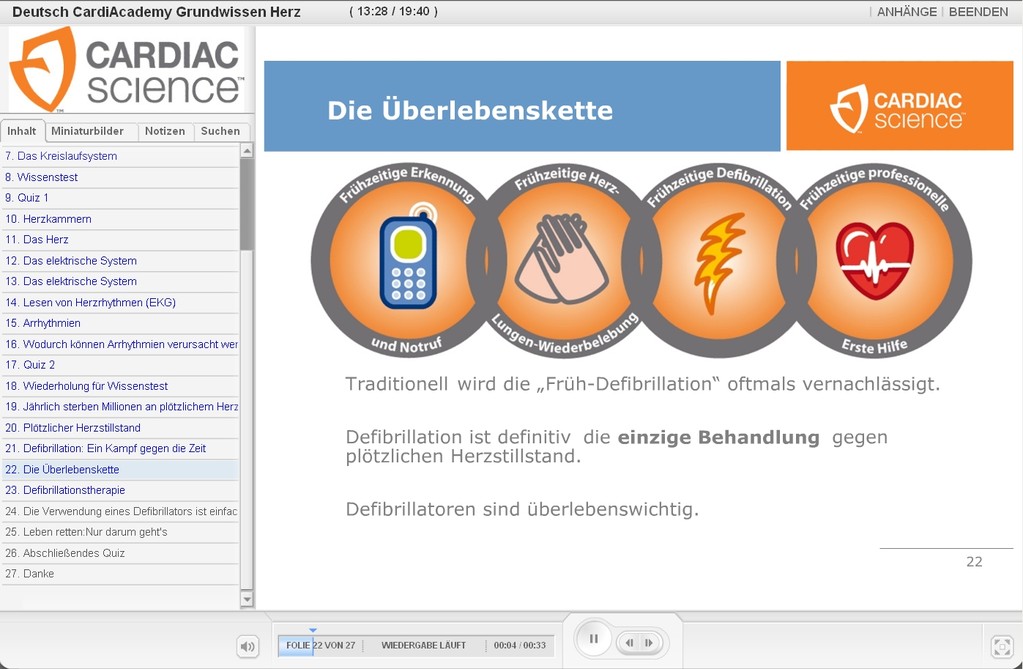
Task: Click the slide title Die Überlebenskette
Action: click(470, 110)
